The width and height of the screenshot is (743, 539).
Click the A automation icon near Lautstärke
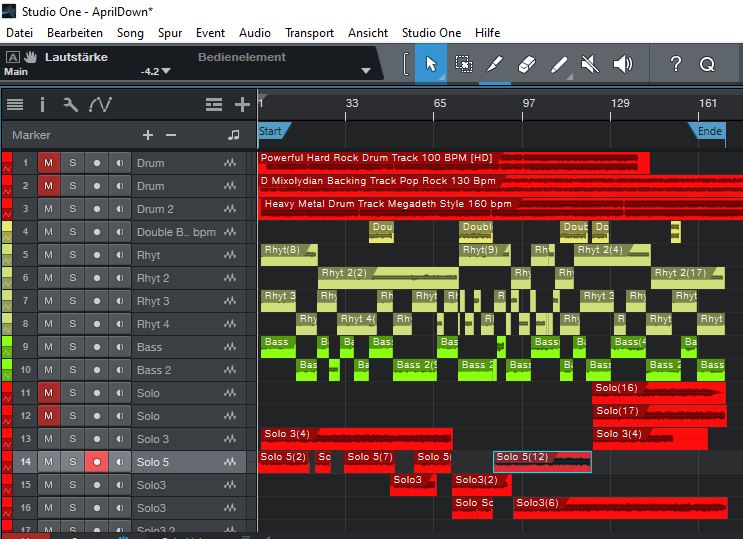point(13,57)
